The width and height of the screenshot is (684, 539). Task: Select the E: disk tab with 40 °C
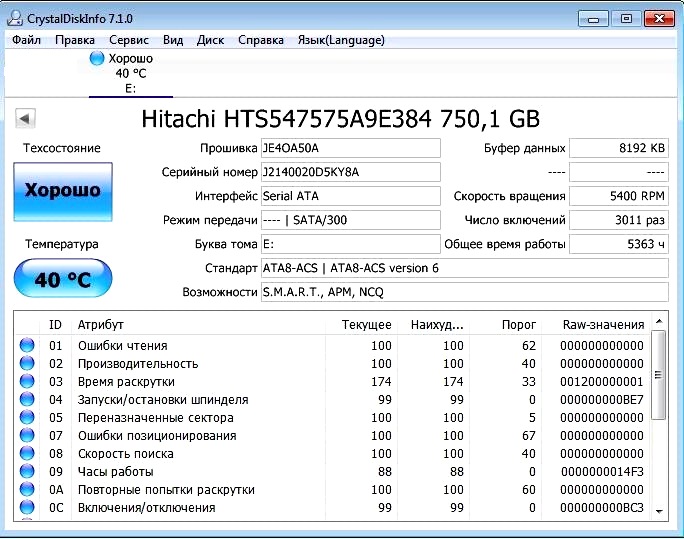point(130,73)
